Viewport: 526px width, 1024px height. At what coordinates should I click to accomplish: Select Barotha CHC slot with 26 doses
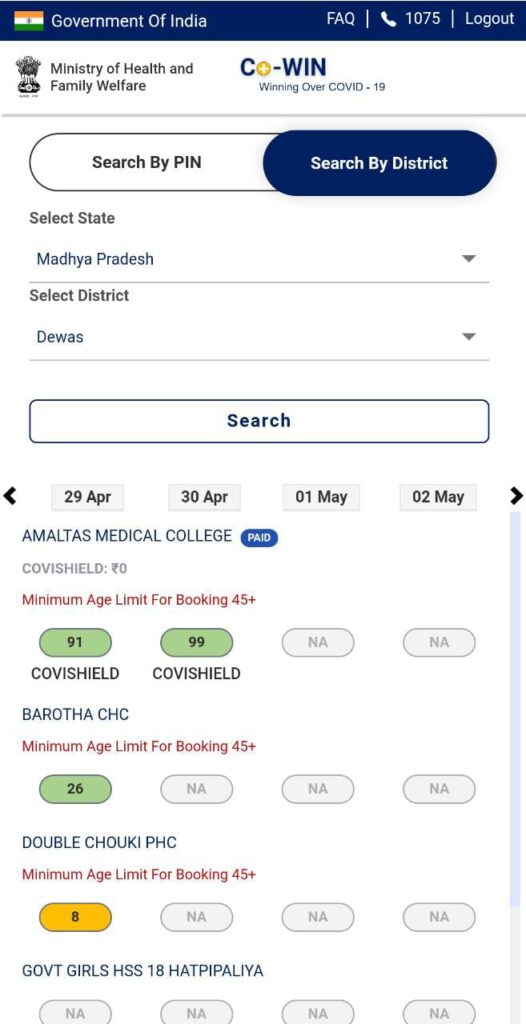click(75, 789)
